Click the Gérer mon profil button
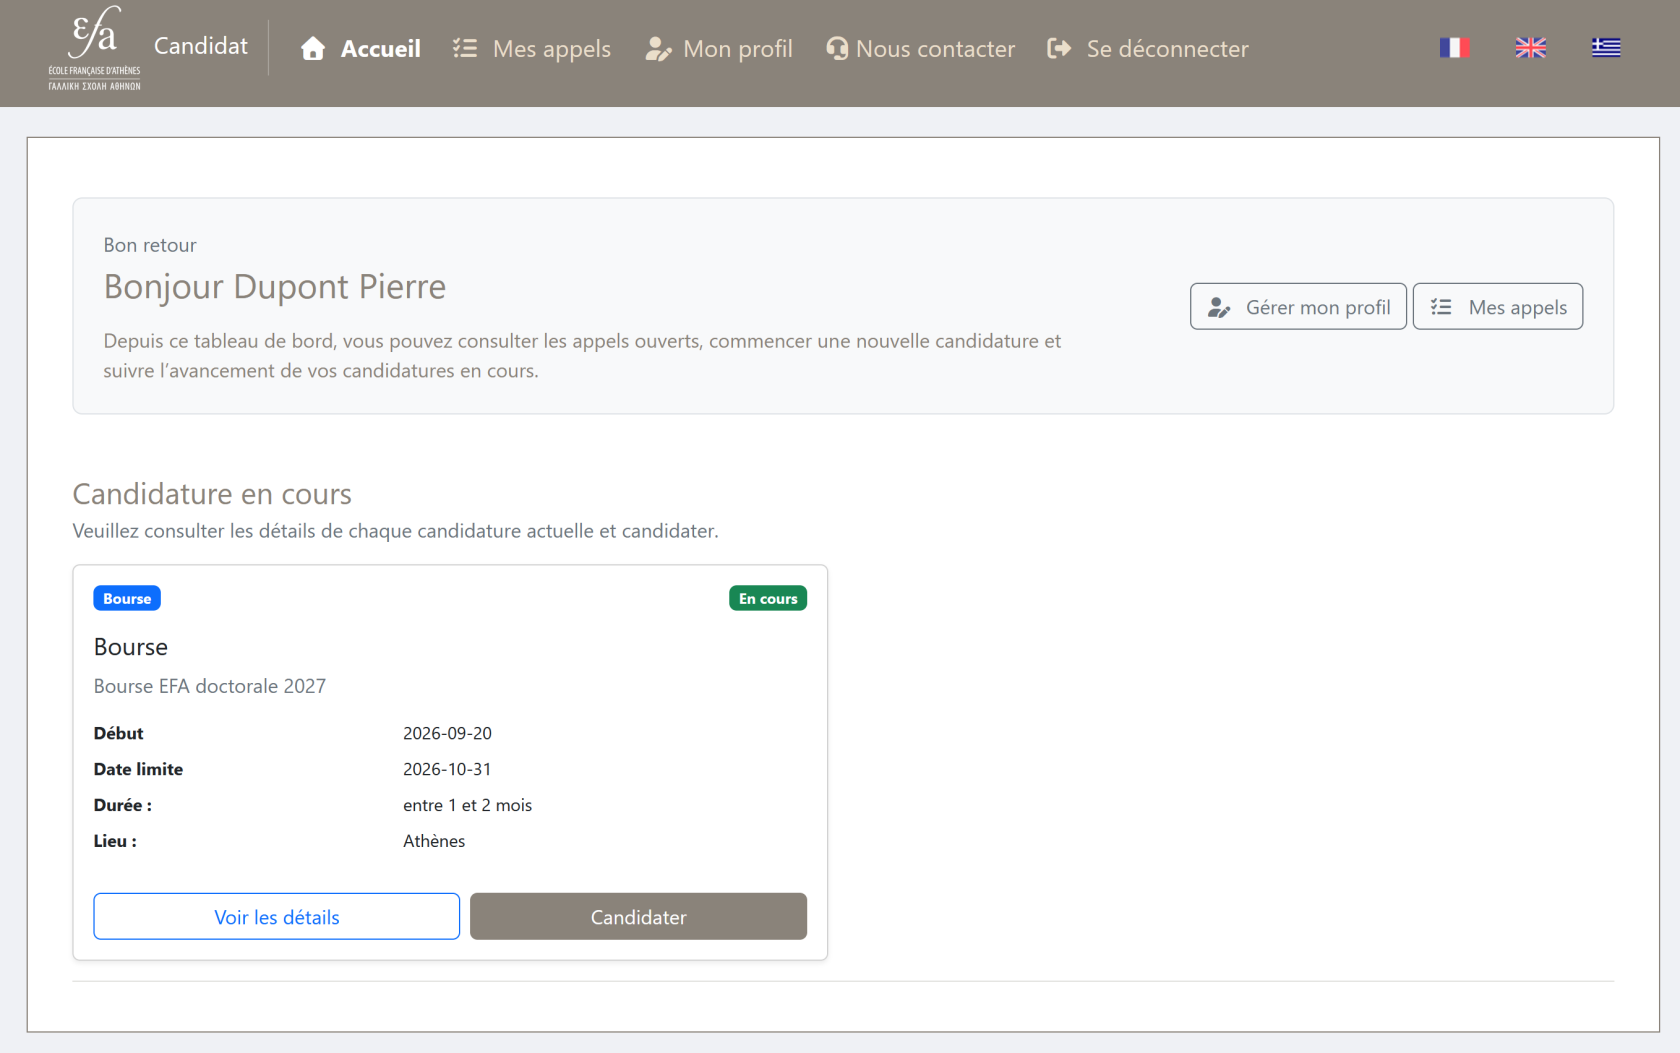Image resolution: width=1680 pixels, height=1053 pixels. click(x=1298, y=306)
